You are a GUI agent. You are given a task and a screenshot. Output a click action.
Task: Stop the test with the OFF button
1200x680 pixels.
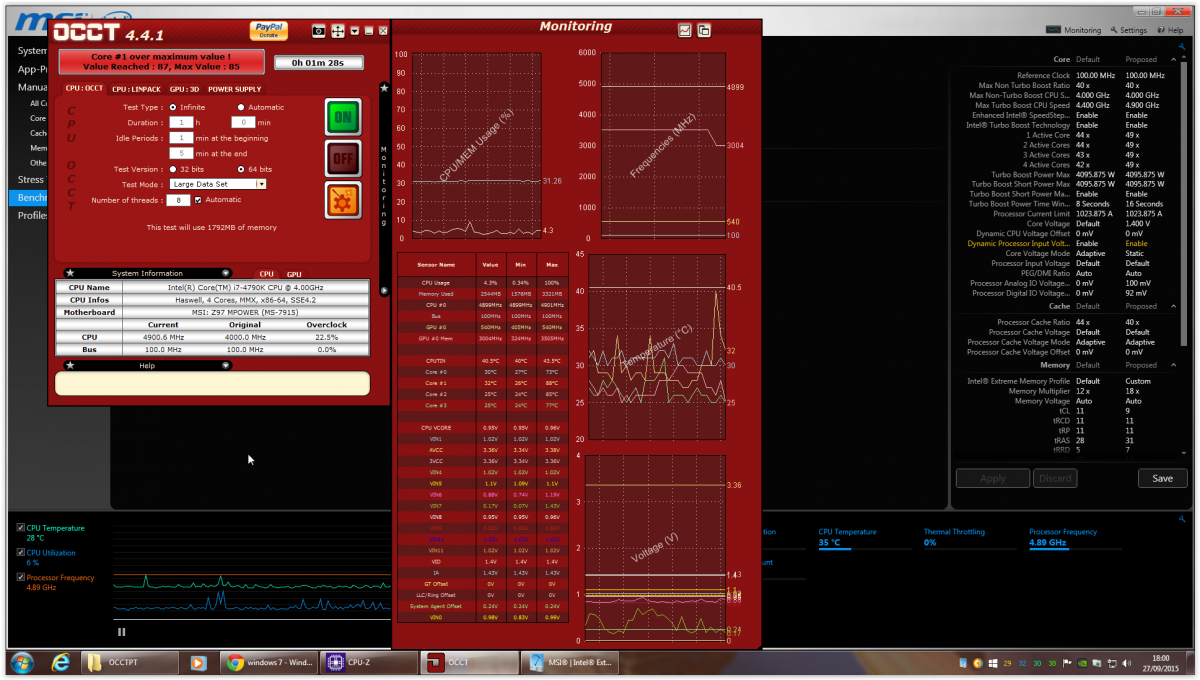click(x=343, y=159)
